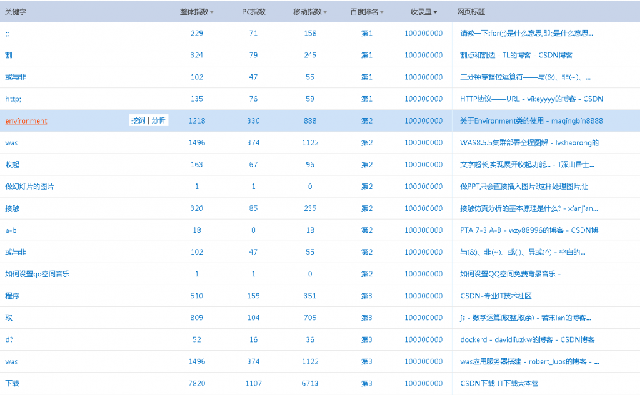640x395 pixels.
Task: Click the 关键字 column header
Action: 16,12
